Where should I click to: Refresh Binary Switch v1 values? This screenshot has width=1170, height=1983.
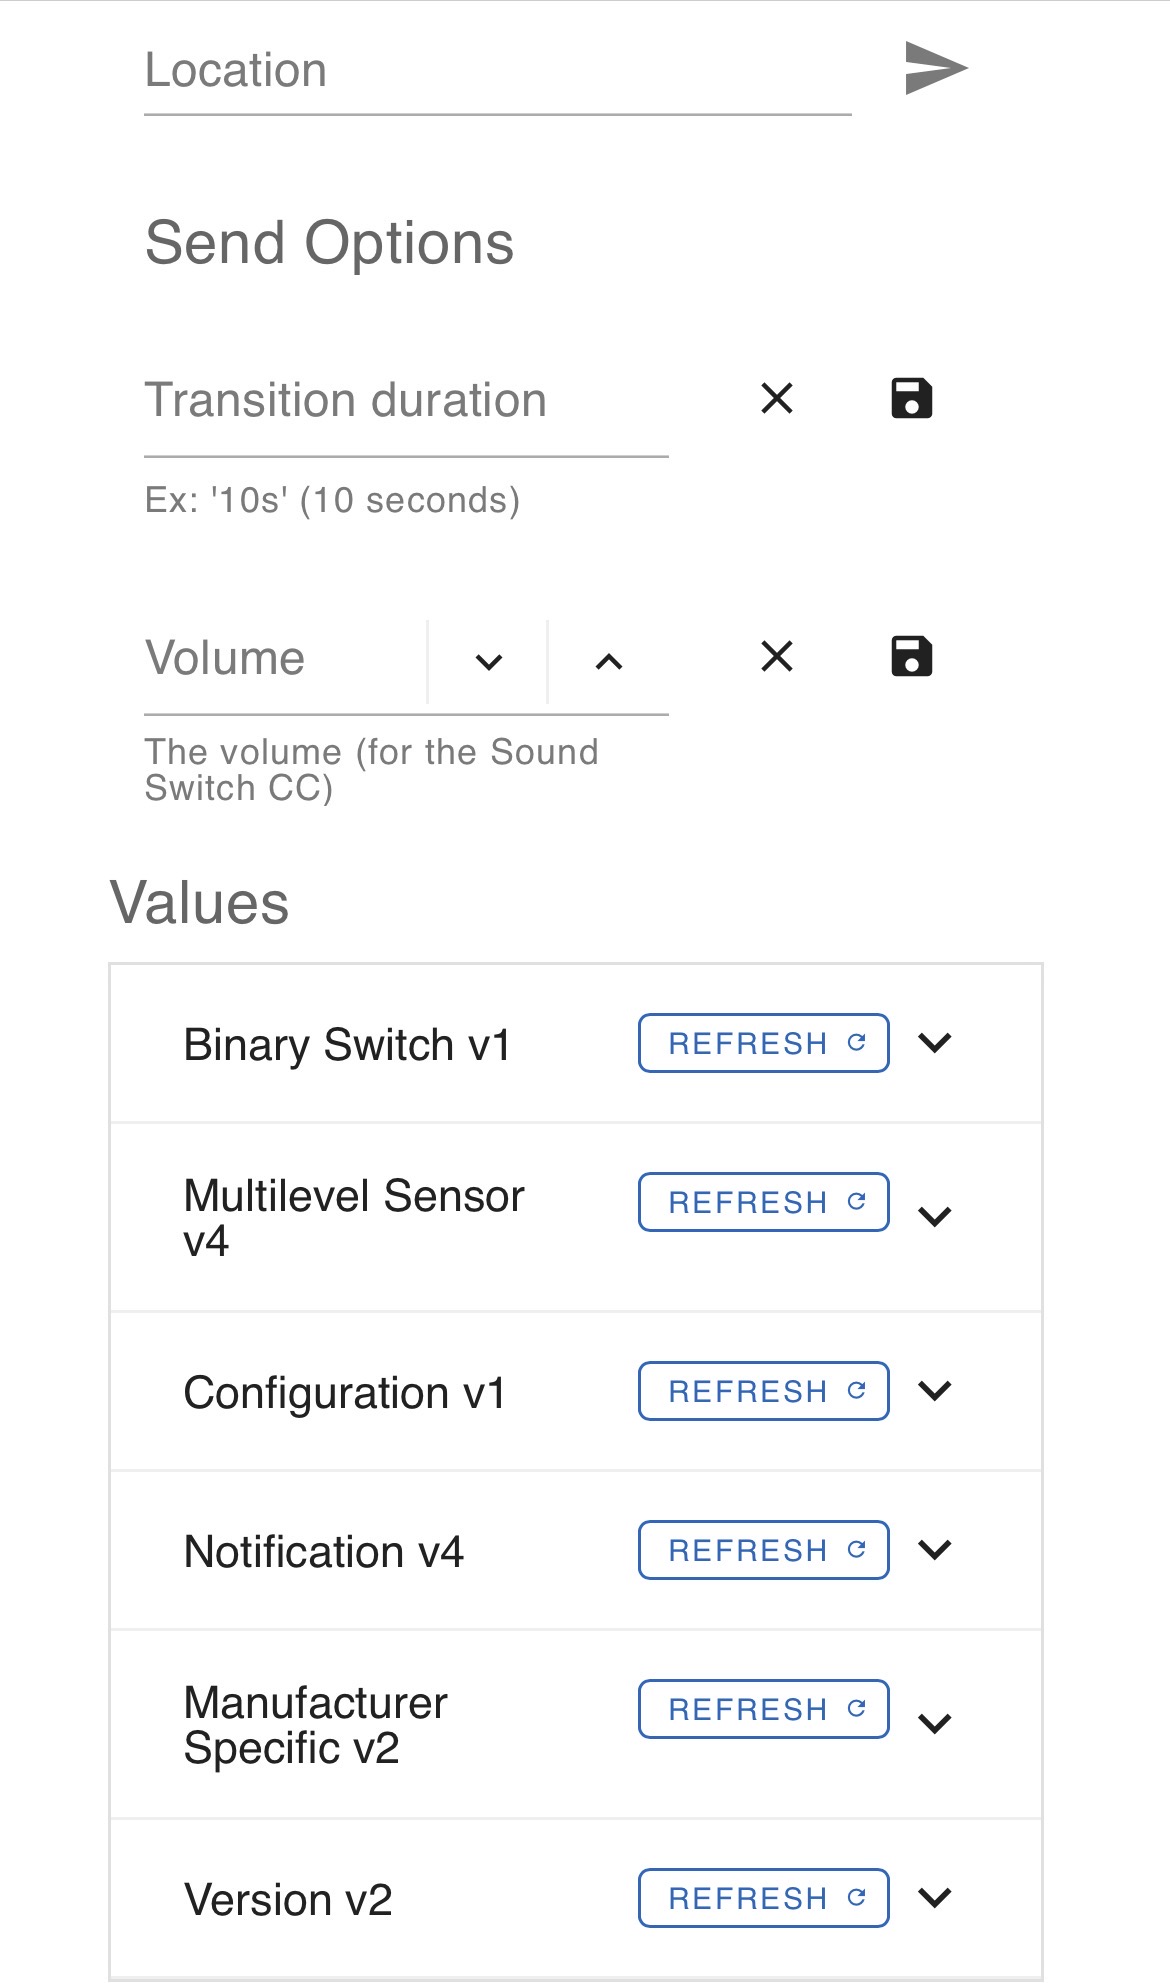click(763, 1043)
